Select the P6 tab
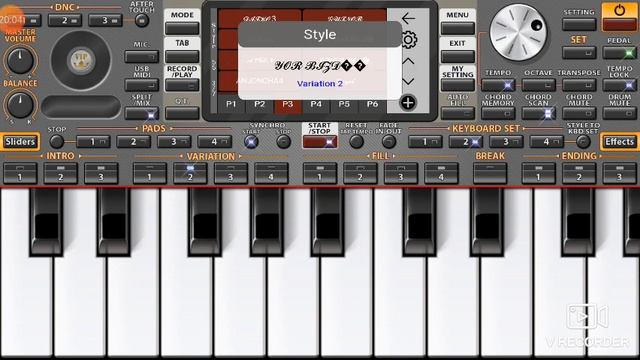 (x=372, y=104)
